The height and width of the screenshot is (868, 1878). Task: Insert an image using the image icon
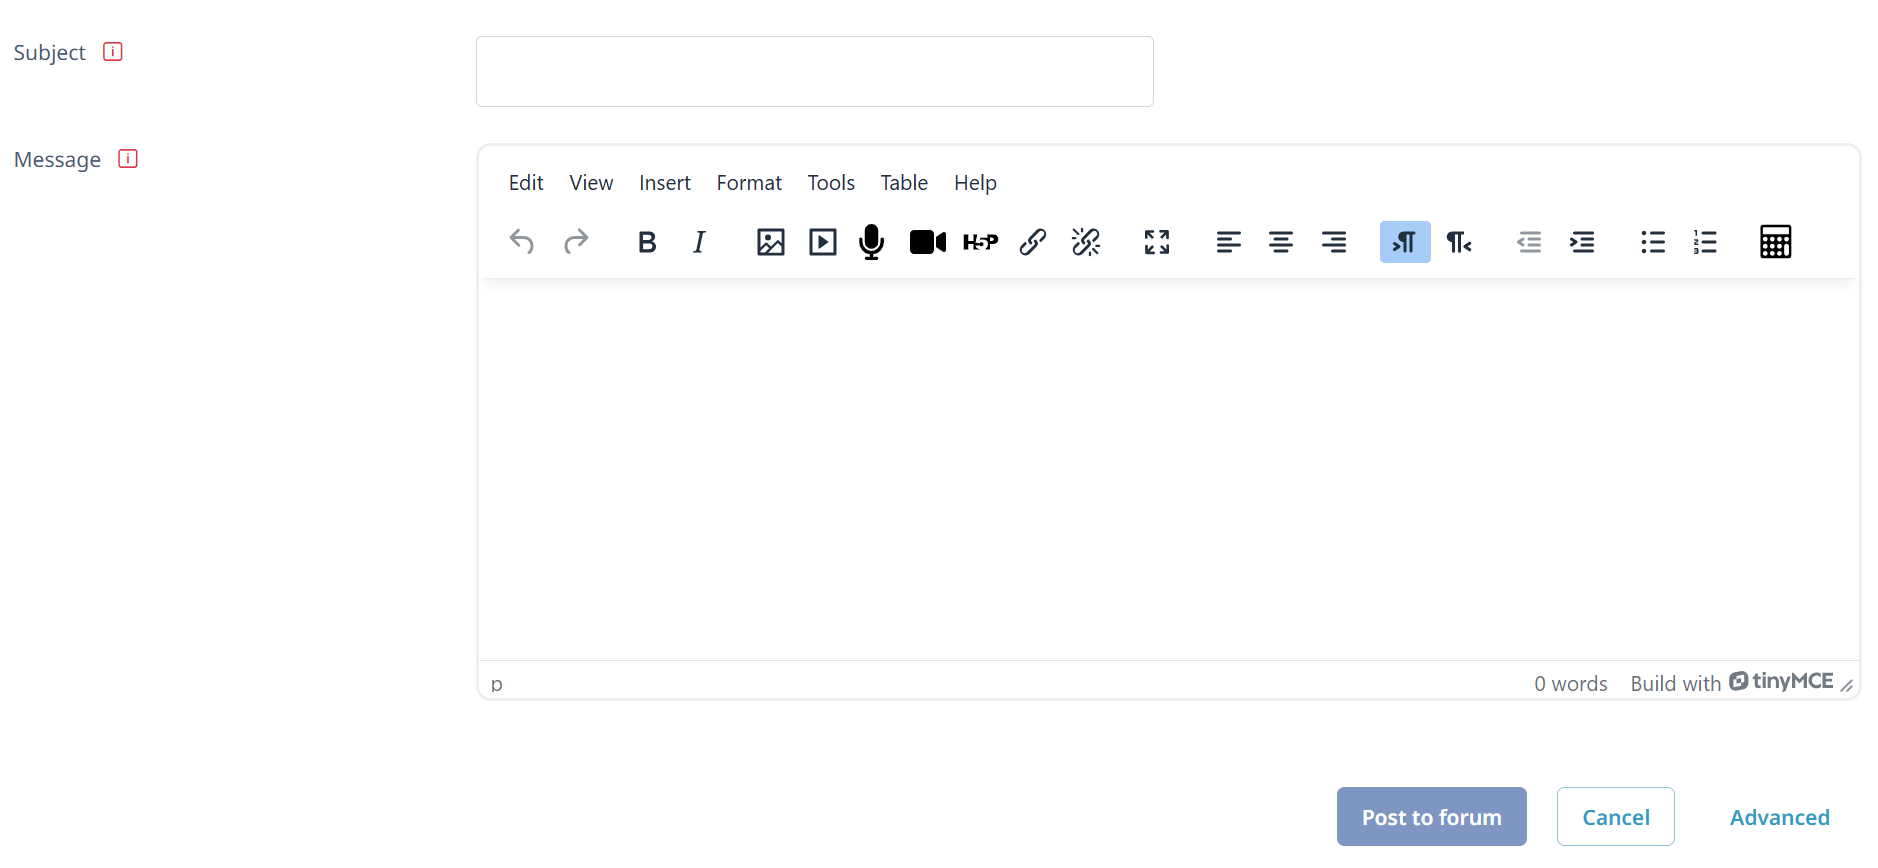click(x=770, y=242)
